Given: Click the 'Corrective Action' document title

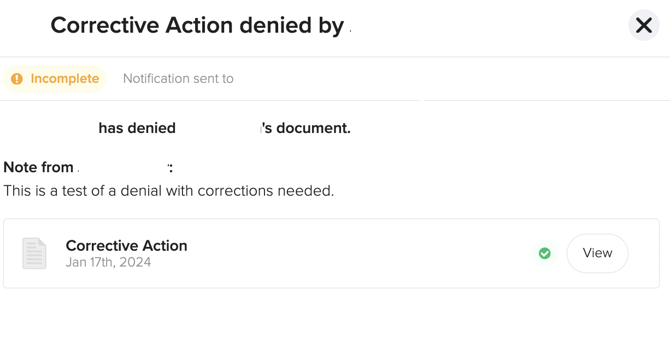Looking at the screenshot, I should (x=126, y=246).
